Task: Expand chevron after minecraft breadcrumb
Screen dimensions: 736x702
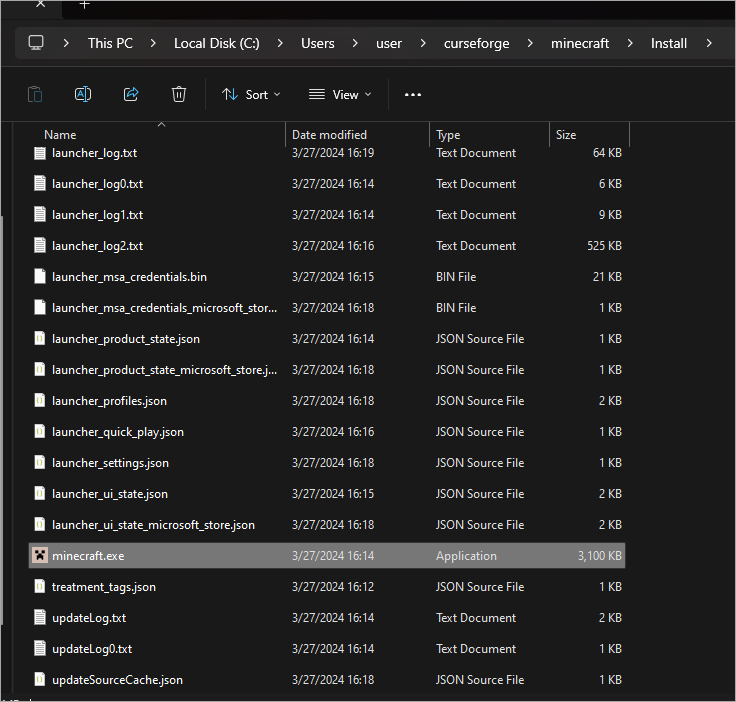Action: click(630, 43)
